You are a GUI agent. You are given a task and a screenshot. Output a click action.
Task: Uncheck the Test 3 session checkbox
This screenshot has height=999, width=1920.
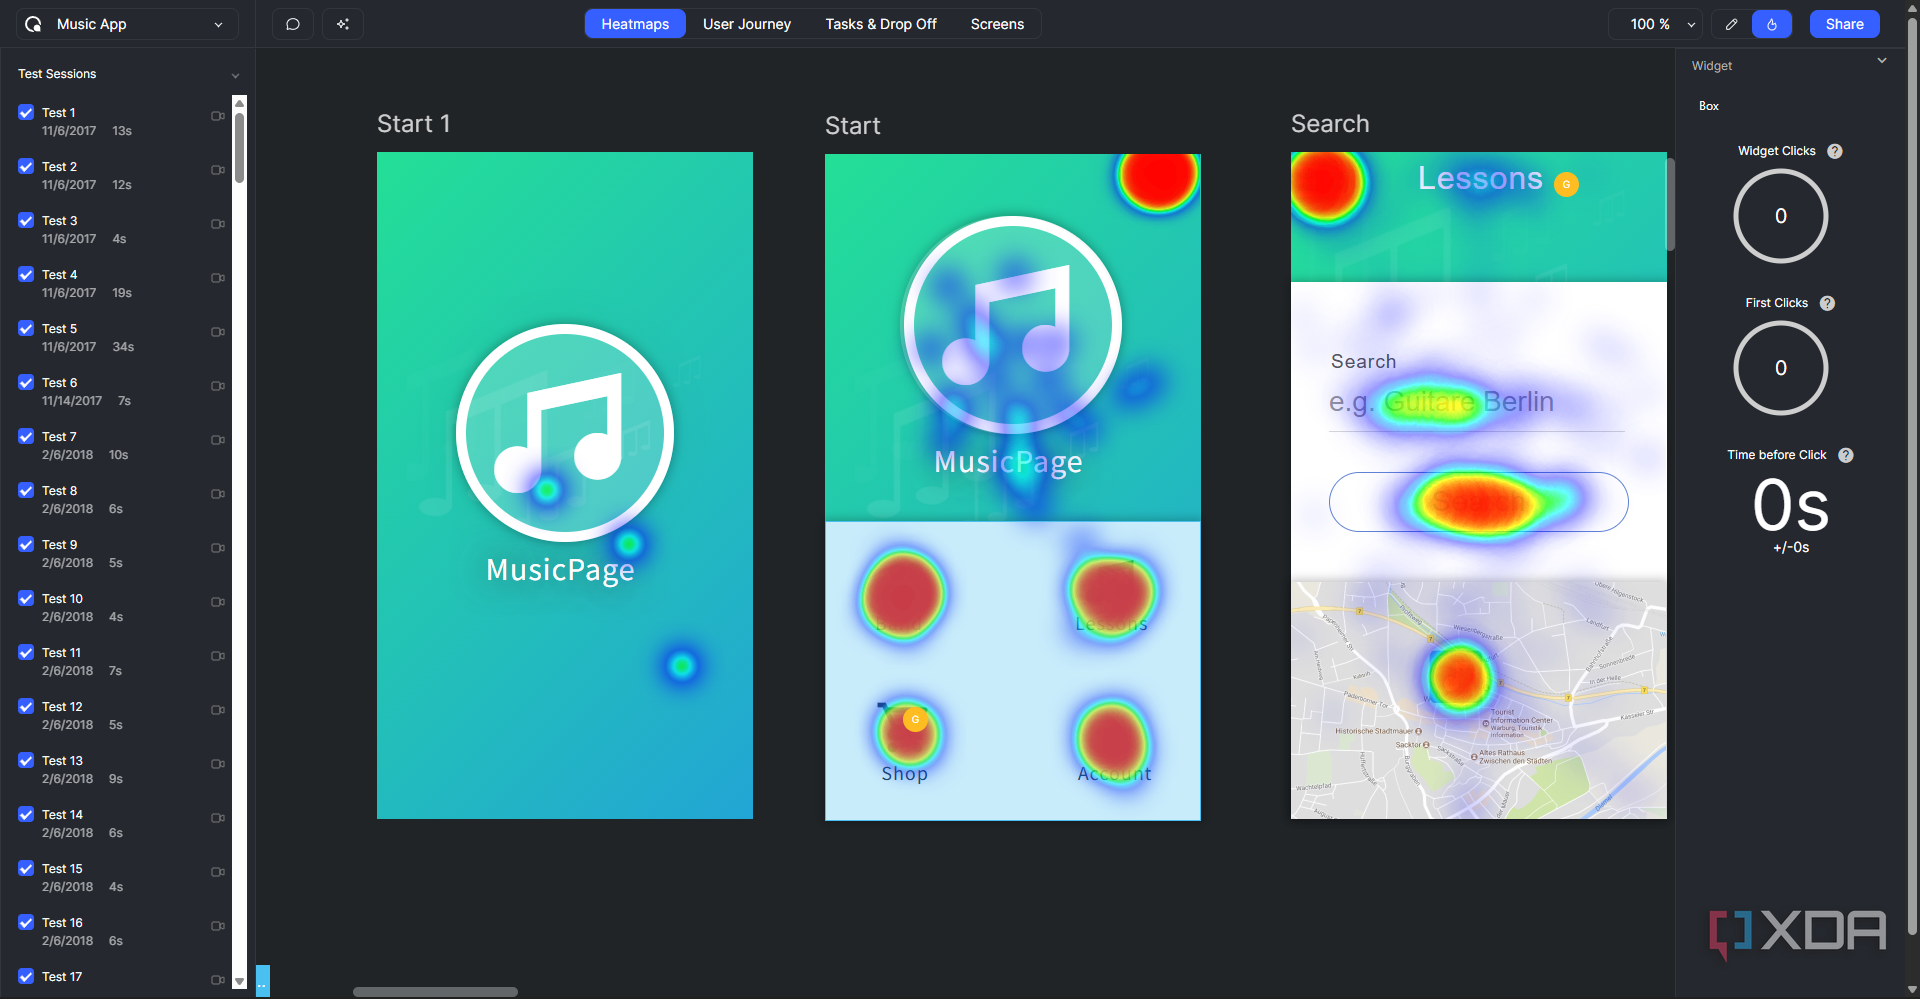coord(26,220)
